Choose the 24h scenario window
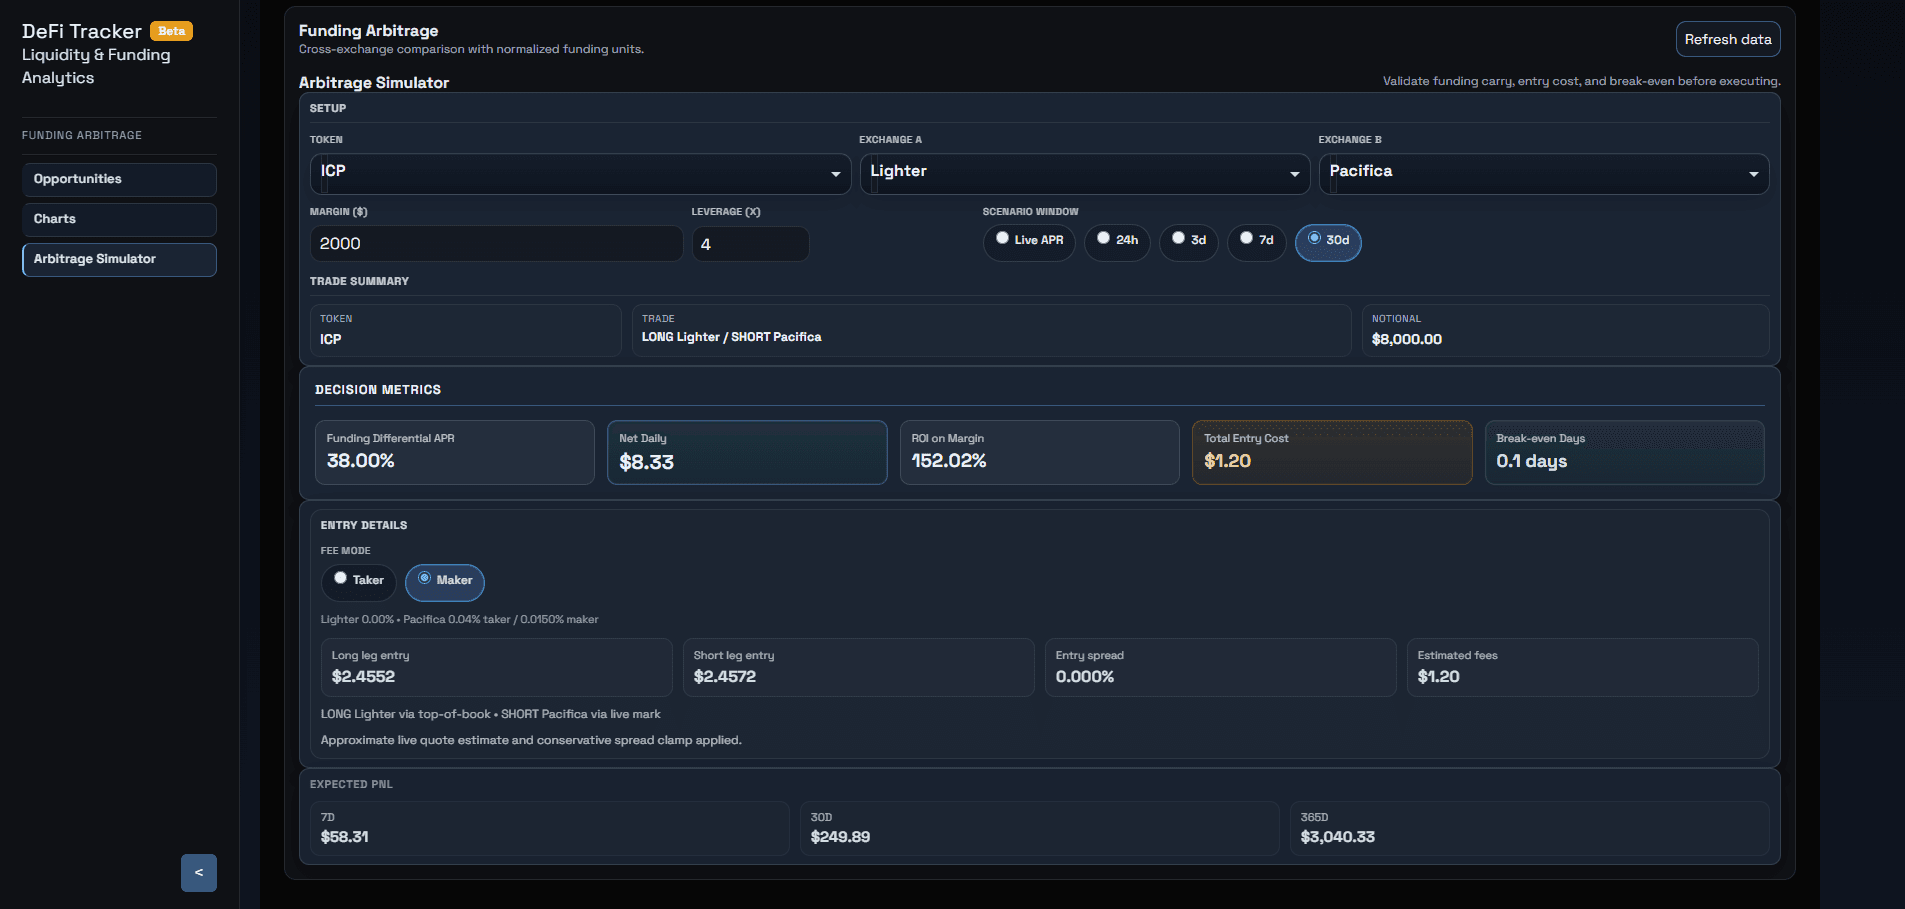The height and width of the screenshot is (909, 1905). point(1116,242)
